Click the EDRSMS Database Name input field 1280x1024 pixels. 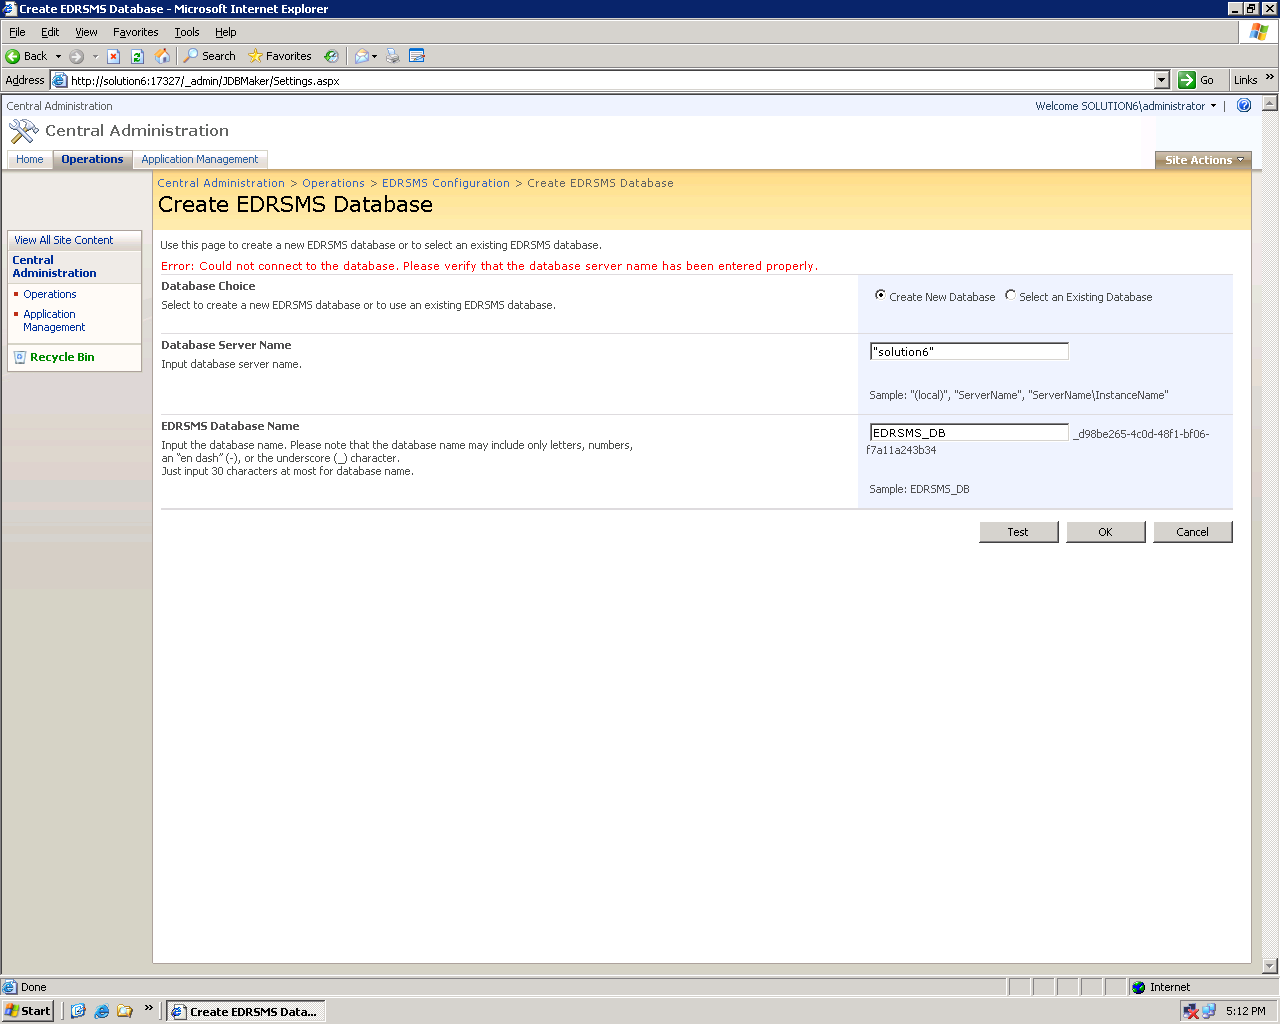[969, 432]
